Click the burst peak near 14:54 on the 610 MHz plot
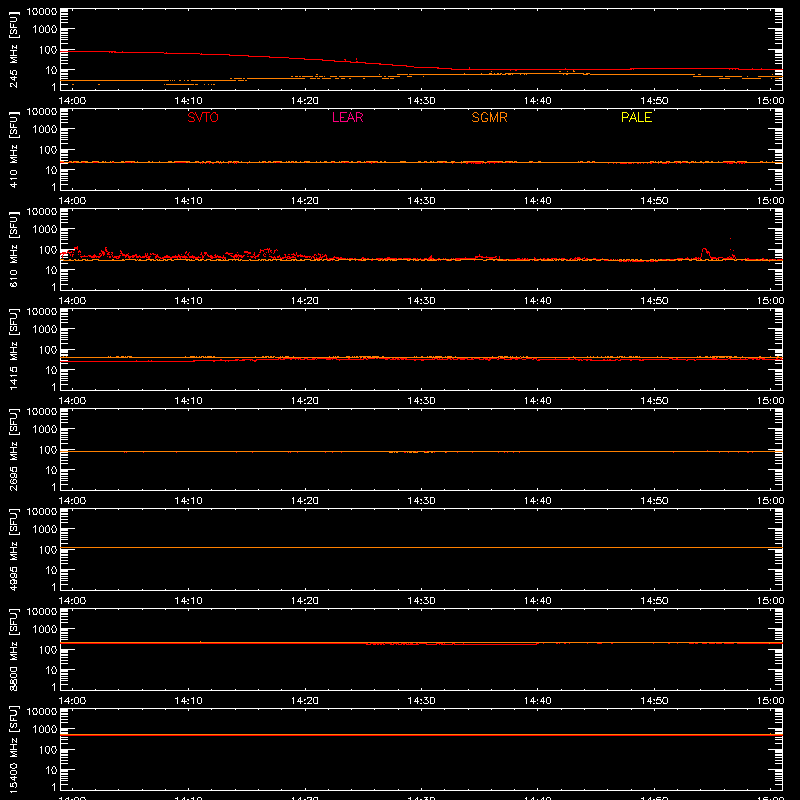The height and width of the screenshot is (800, 800). (705, 251)
